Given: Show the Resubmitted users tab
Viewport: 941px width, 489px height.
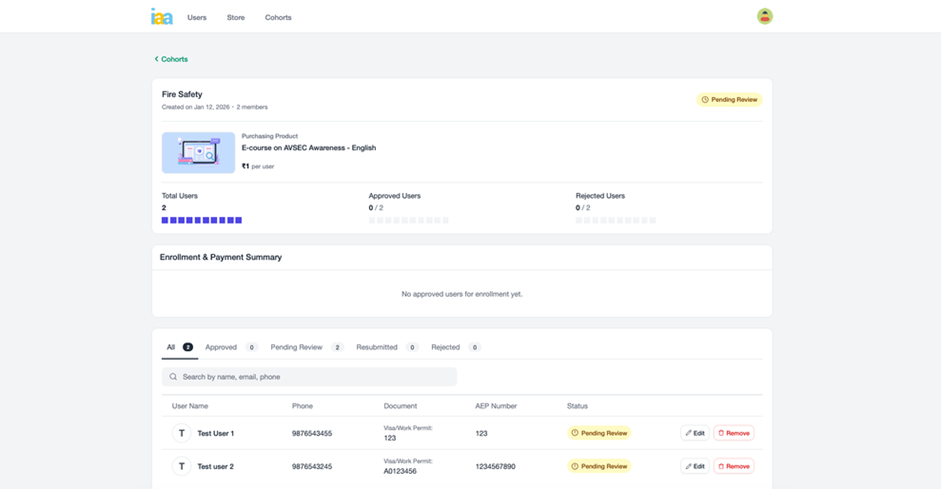Looking at the screenshot, I should tap(376, 347).
